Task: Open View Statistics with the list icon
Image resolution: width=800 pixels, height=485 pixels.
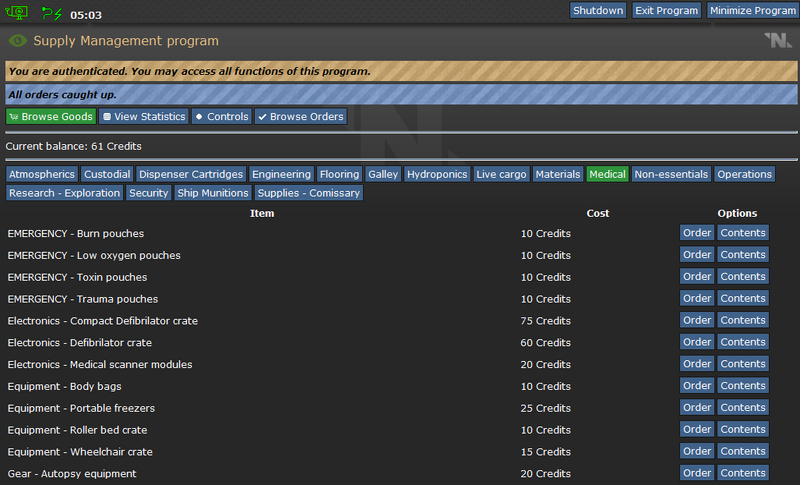Action: (144, 117)
